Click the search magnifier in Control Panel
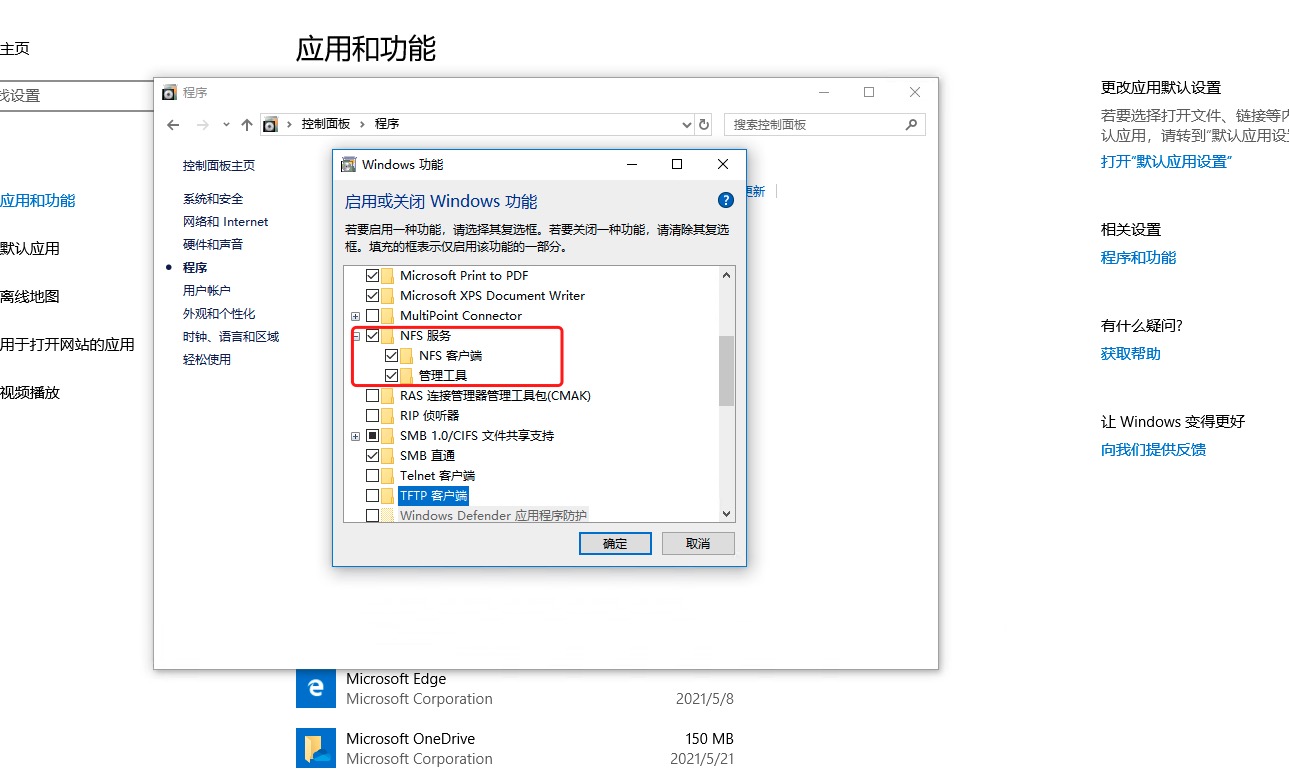 tap(911, 125)
